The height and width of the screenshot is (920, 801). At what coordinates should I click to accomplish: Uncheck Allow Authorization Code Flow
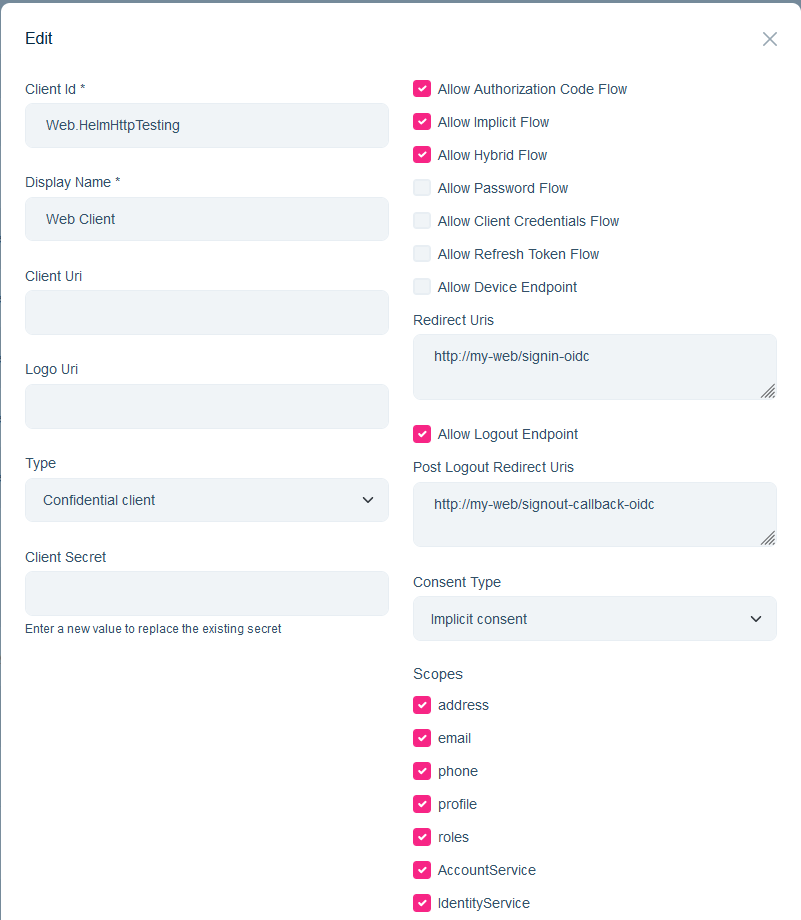[422, 89]
